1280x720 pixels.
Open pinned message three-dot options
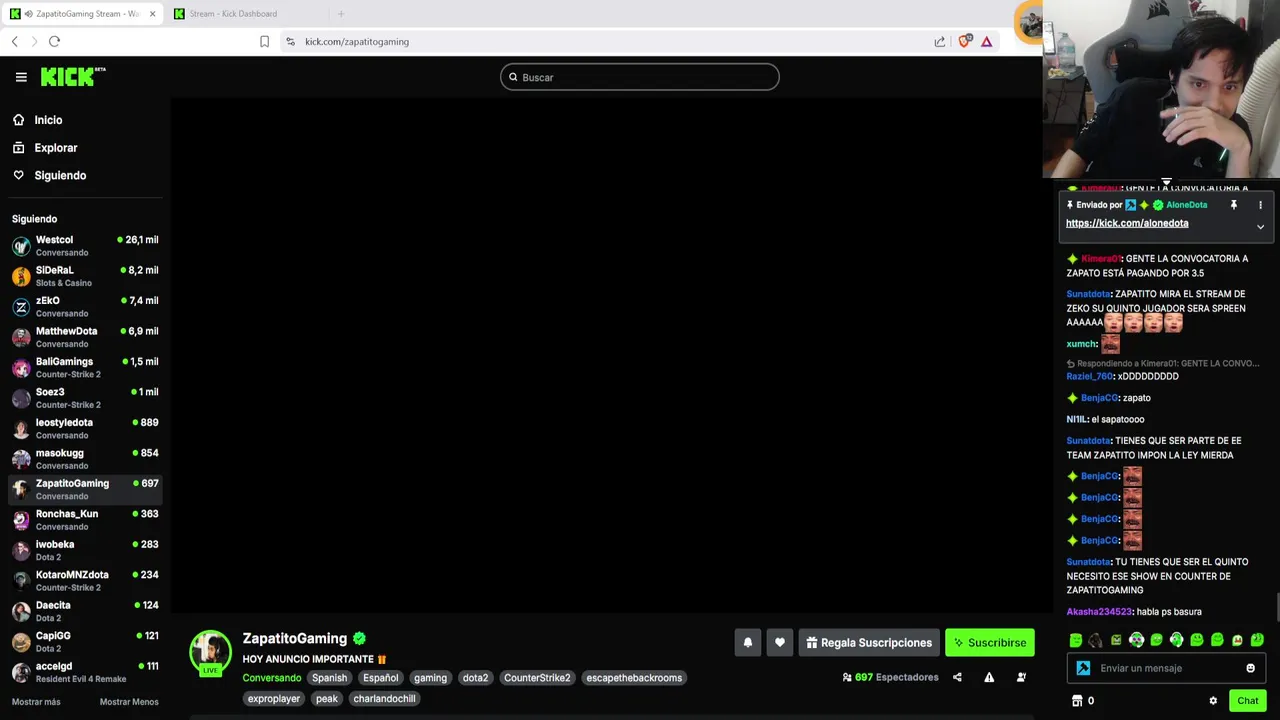click(x=1260, y=205)
